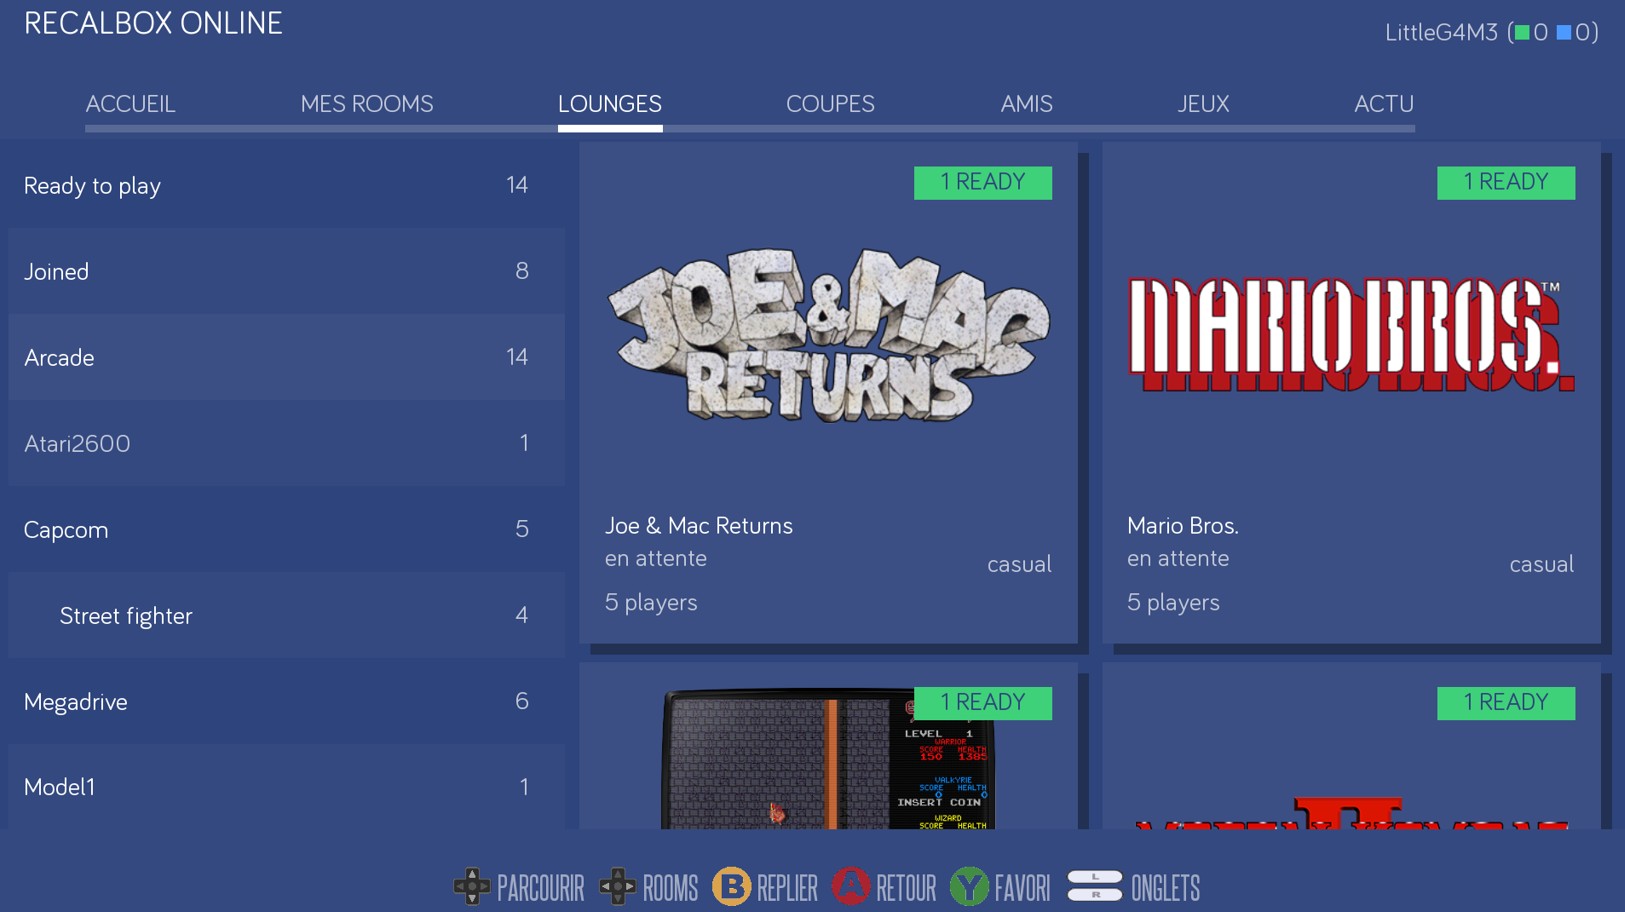Click the LittleG4M3 username

1441,33
